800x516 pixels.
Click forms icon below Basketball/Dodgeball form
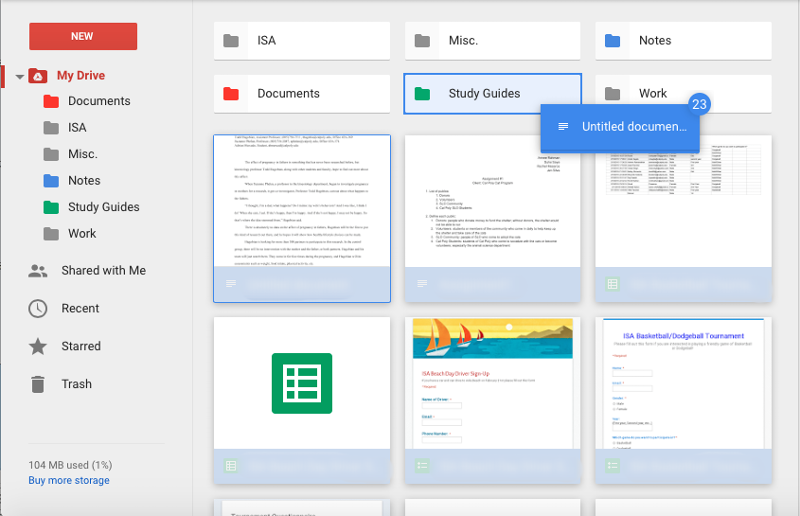pos(612,465)
